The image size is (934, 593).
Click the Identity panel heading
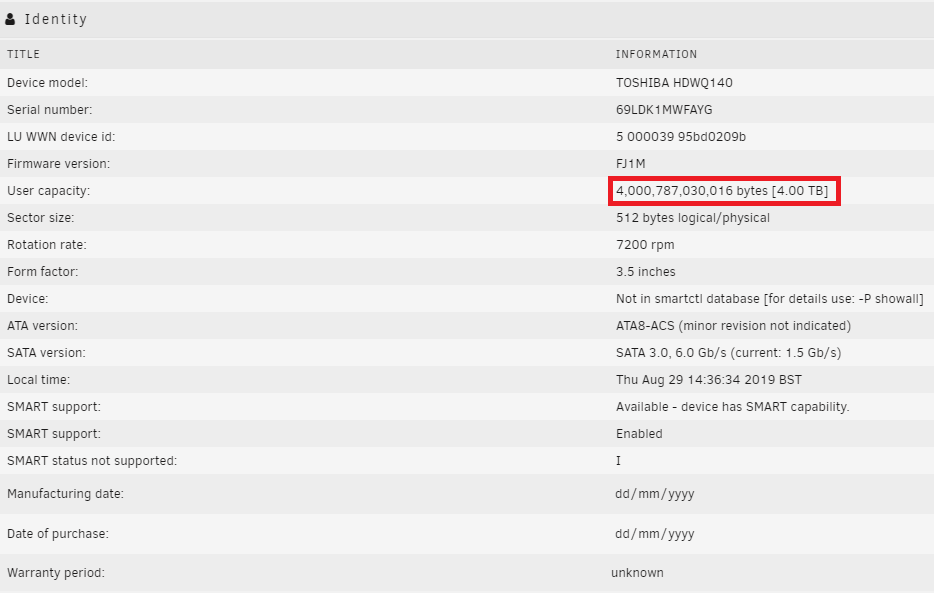[56, 19]
